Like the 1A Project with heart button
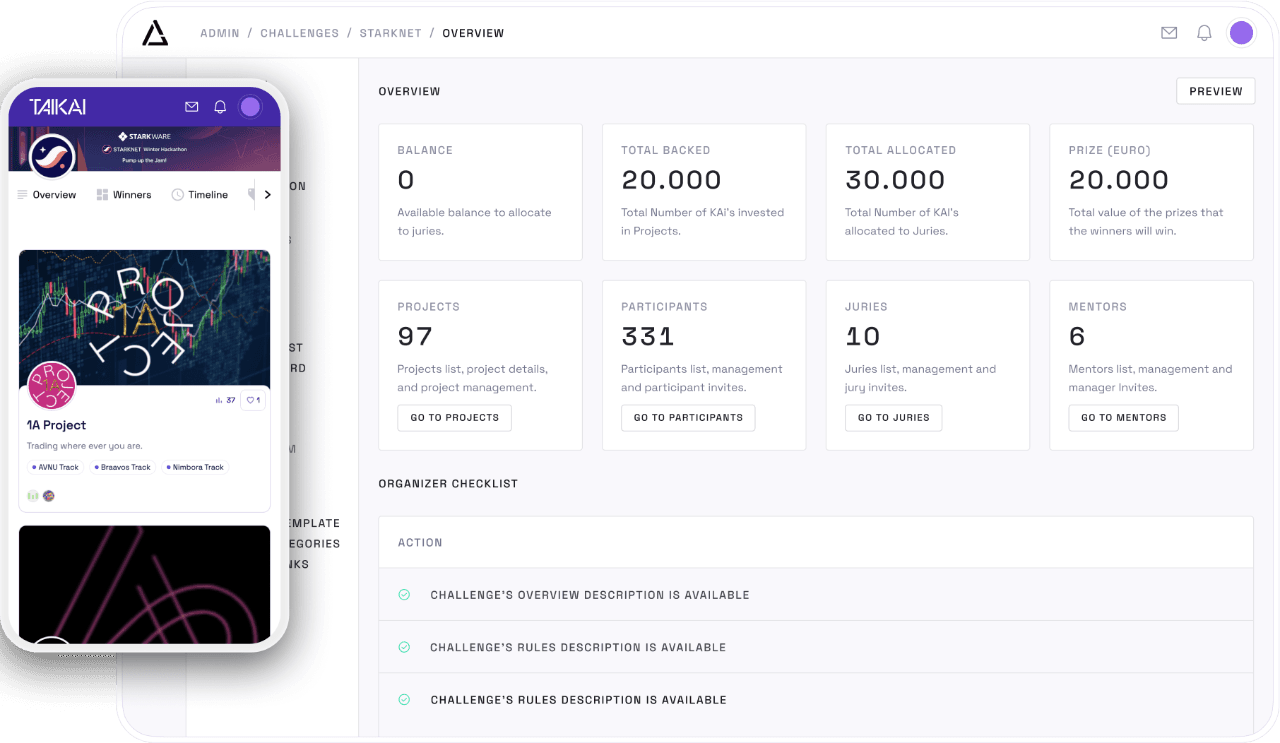Screen dimensions: 1280x743 253,400
